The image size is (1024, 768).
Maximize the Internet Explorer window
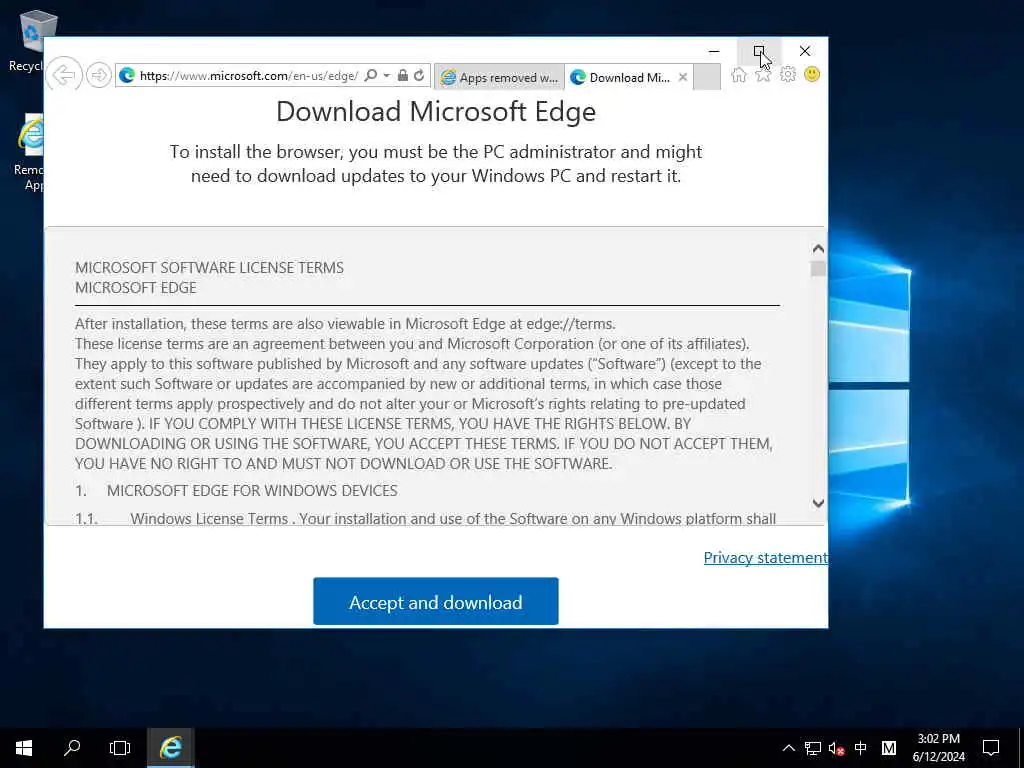pos(758,51)
